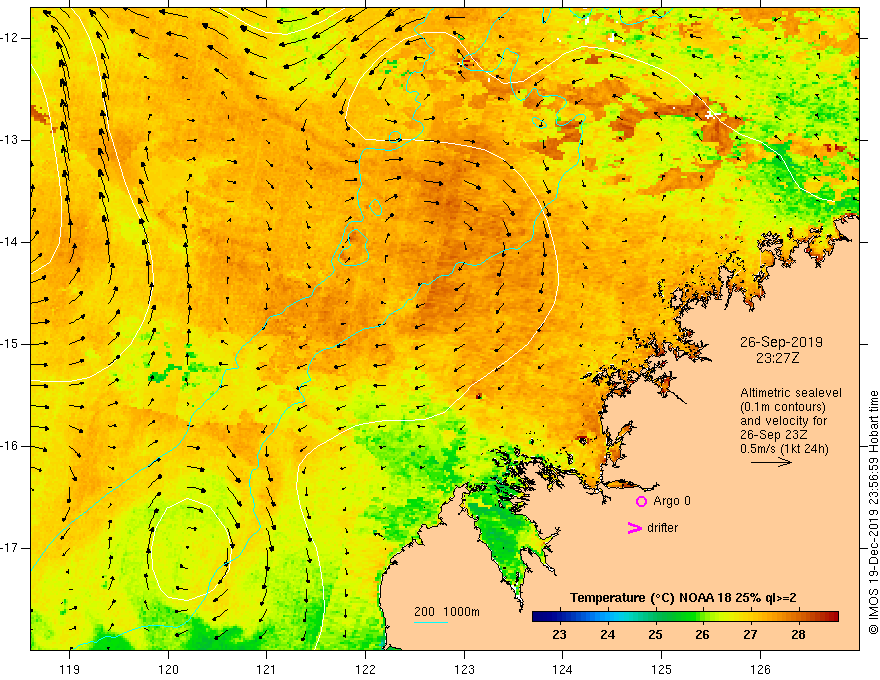Click latitude axis label -13
Image resolution: width=880 pixels, height=680 pixels.
coord(11,140)
